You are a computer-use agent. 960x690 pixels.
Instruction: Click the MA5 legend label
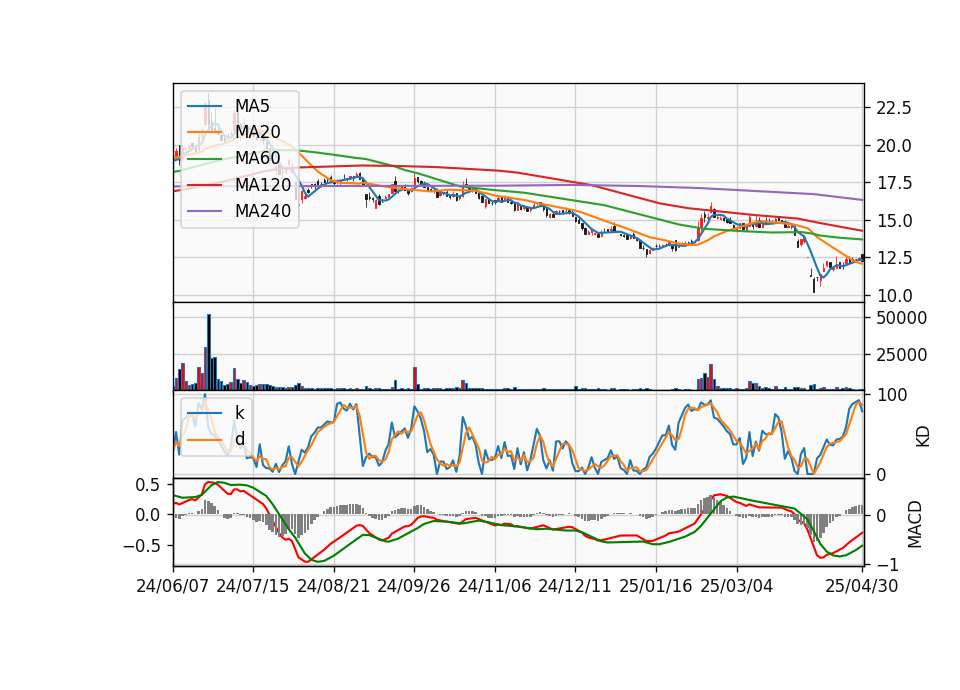(252, 106)
